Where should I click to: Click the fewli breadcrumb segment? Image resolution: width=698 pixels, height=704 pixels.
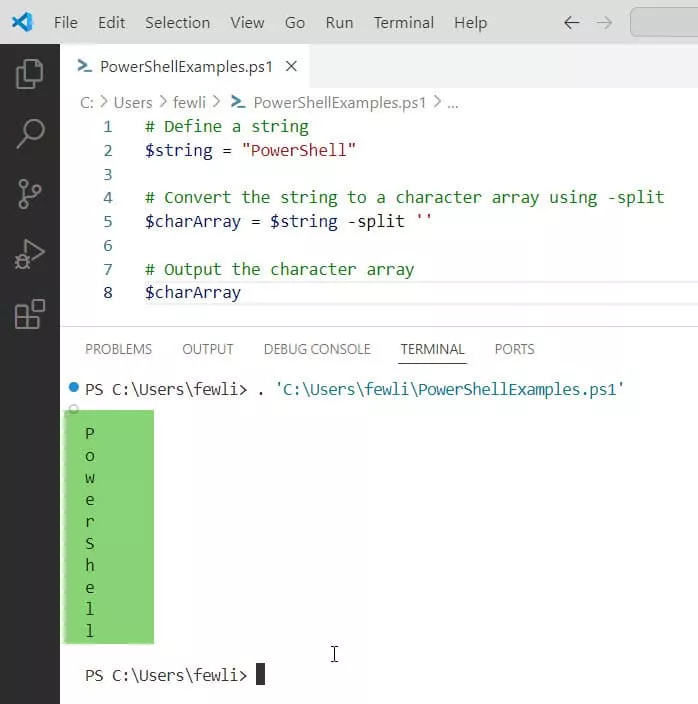(x=190, y=102)
